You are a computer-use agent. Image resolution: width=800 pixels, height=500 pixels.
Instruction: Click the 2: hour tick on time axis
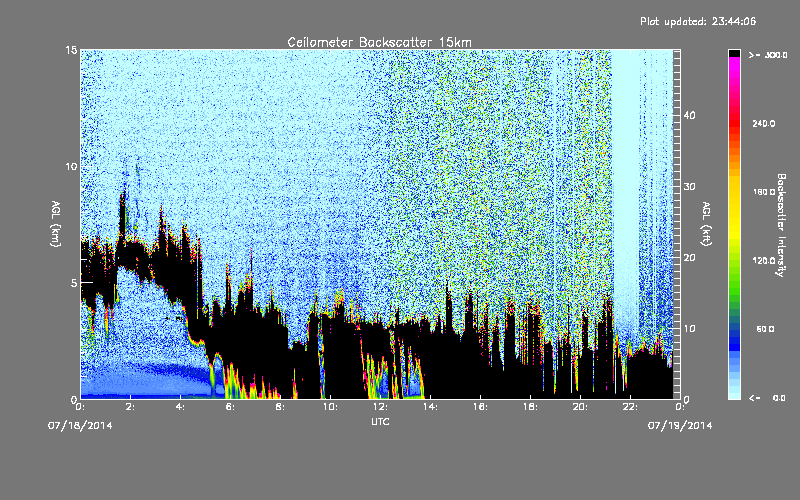tap(130, 407)
